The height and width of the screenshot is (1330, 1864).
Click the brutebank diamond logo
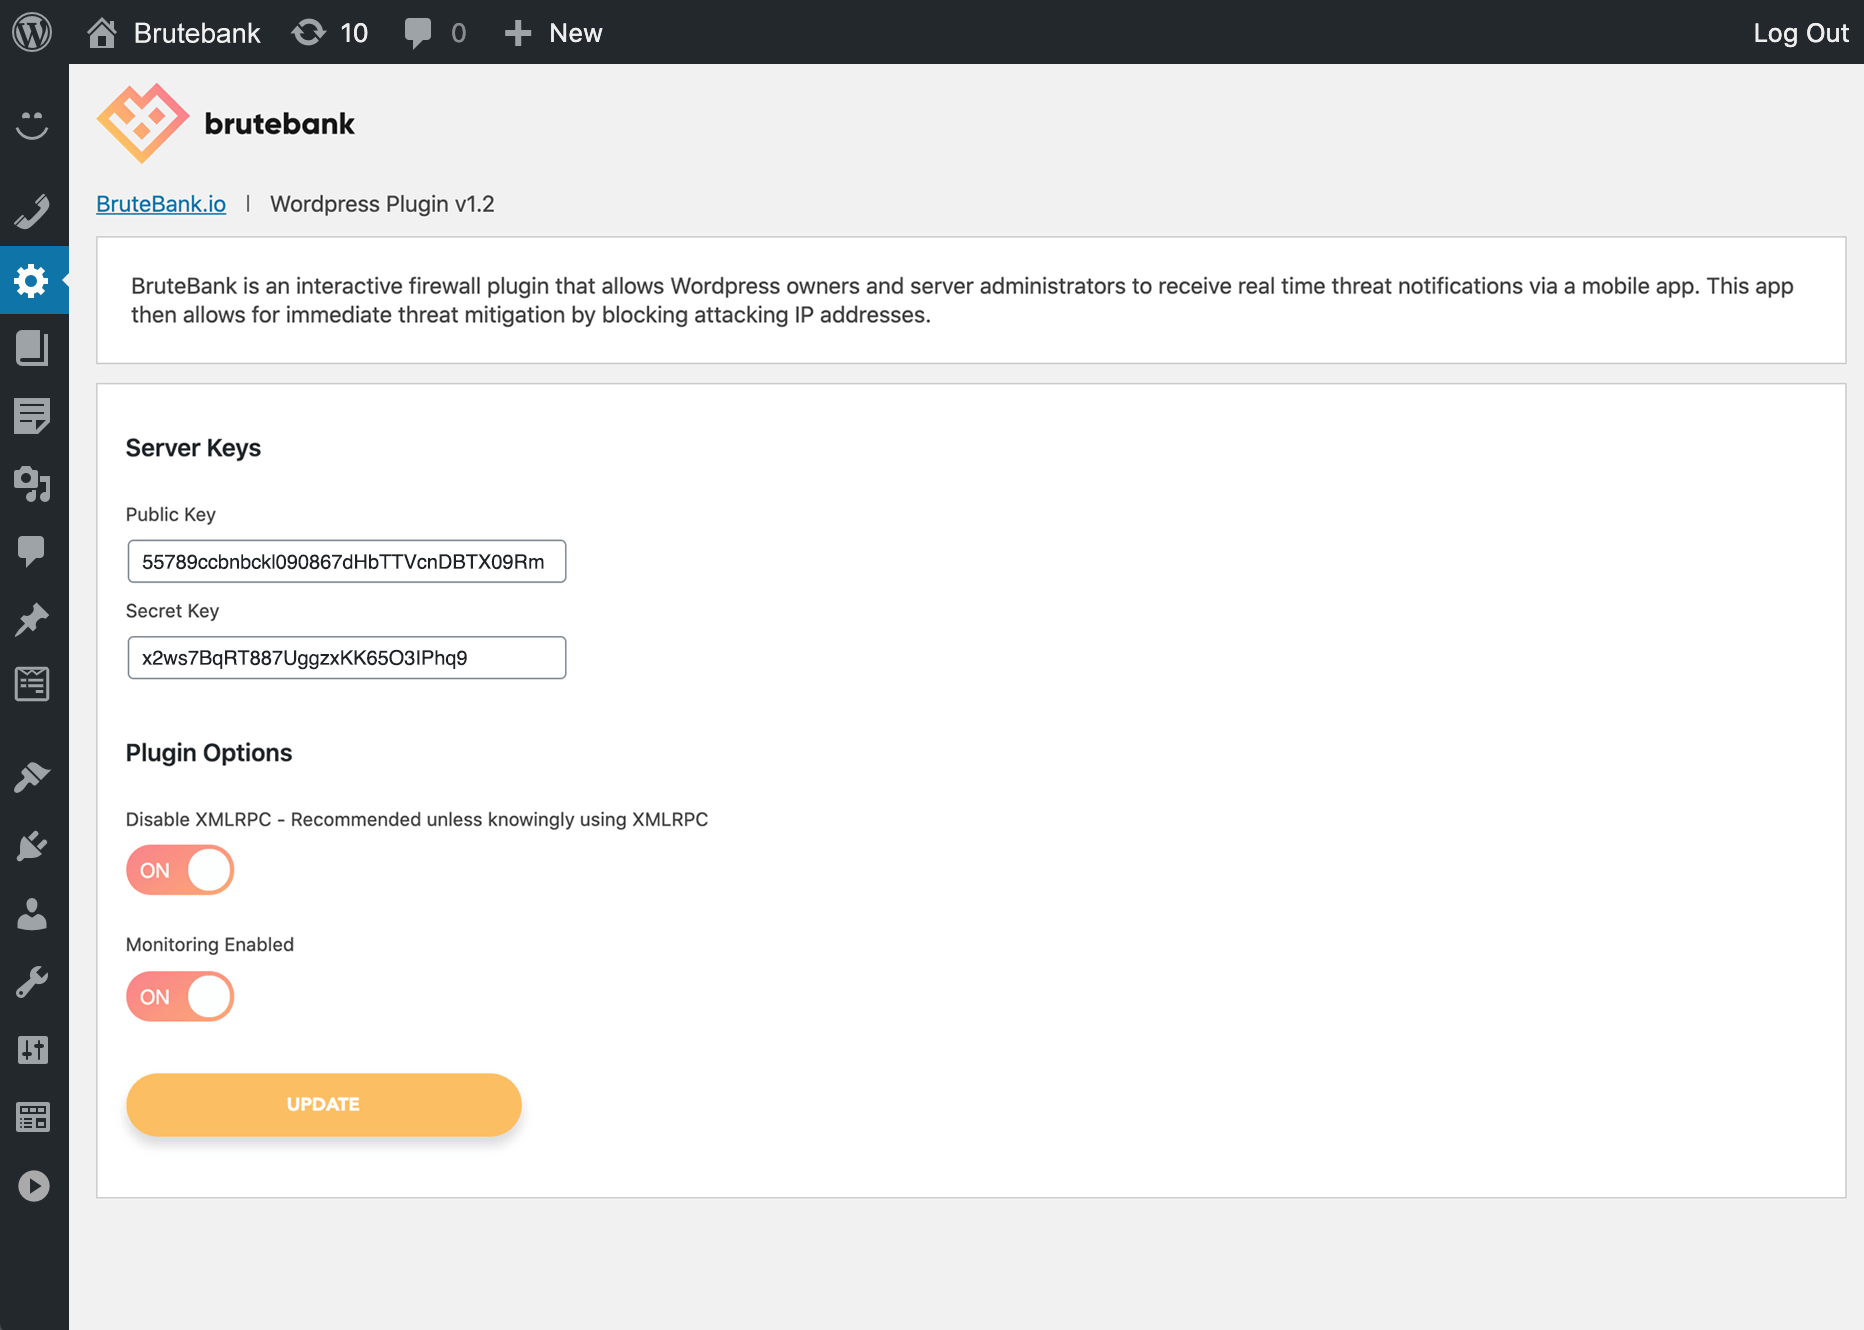click(142, 123)
